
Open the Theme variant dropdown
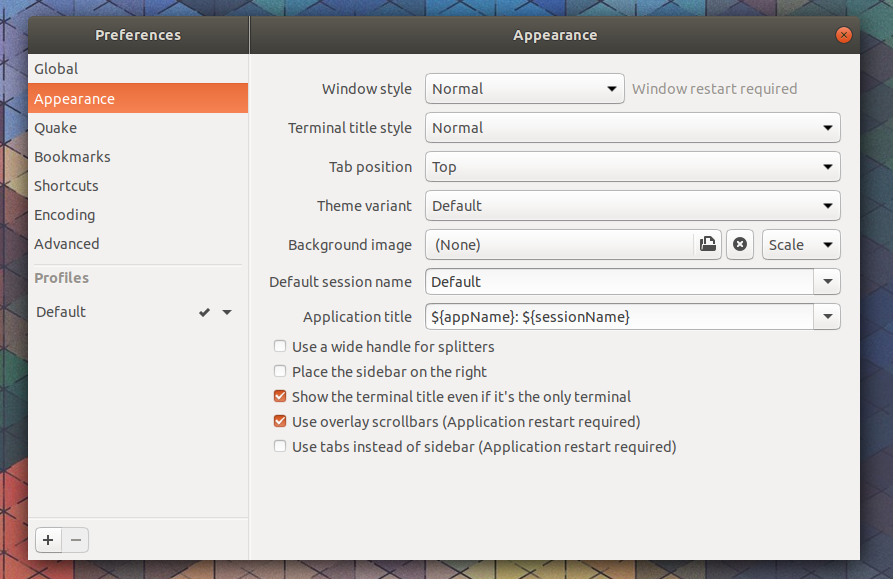point(827,205)
